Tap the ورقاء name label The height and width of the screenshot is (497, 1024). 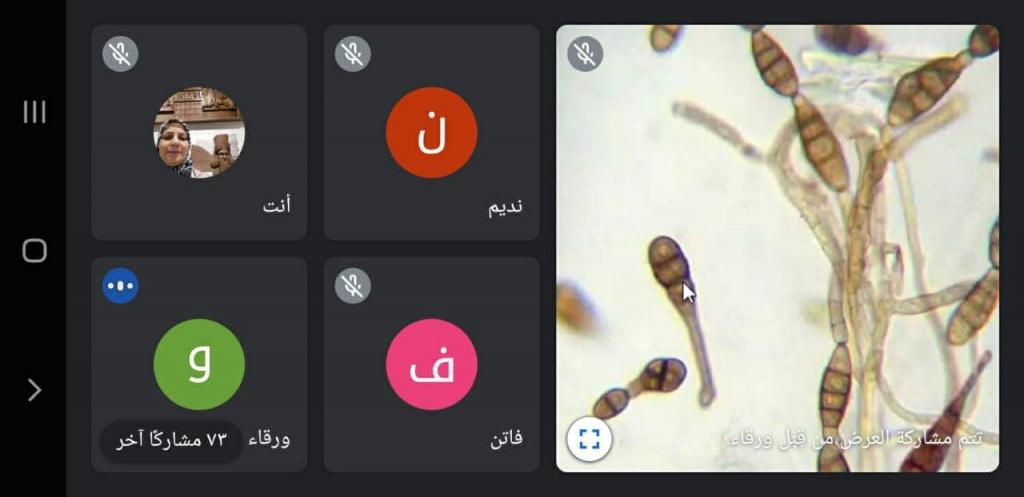tap(269, 439)
